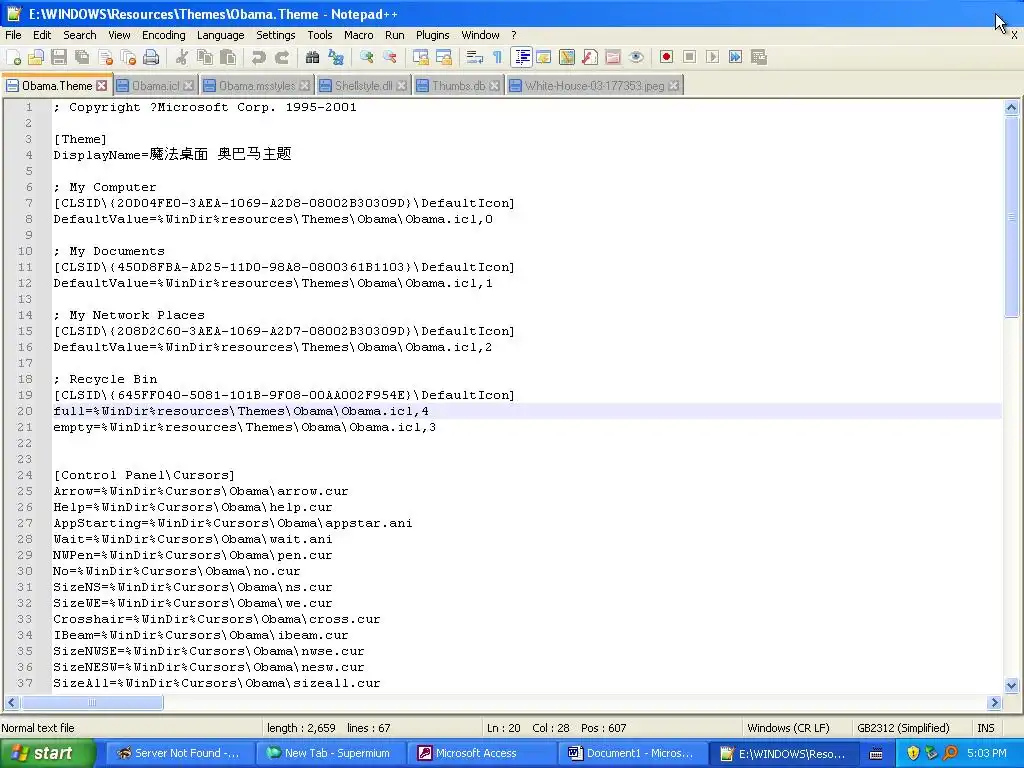Click line number 24 in margin
The image size is (1024, 768).
(x=25, y=475)
